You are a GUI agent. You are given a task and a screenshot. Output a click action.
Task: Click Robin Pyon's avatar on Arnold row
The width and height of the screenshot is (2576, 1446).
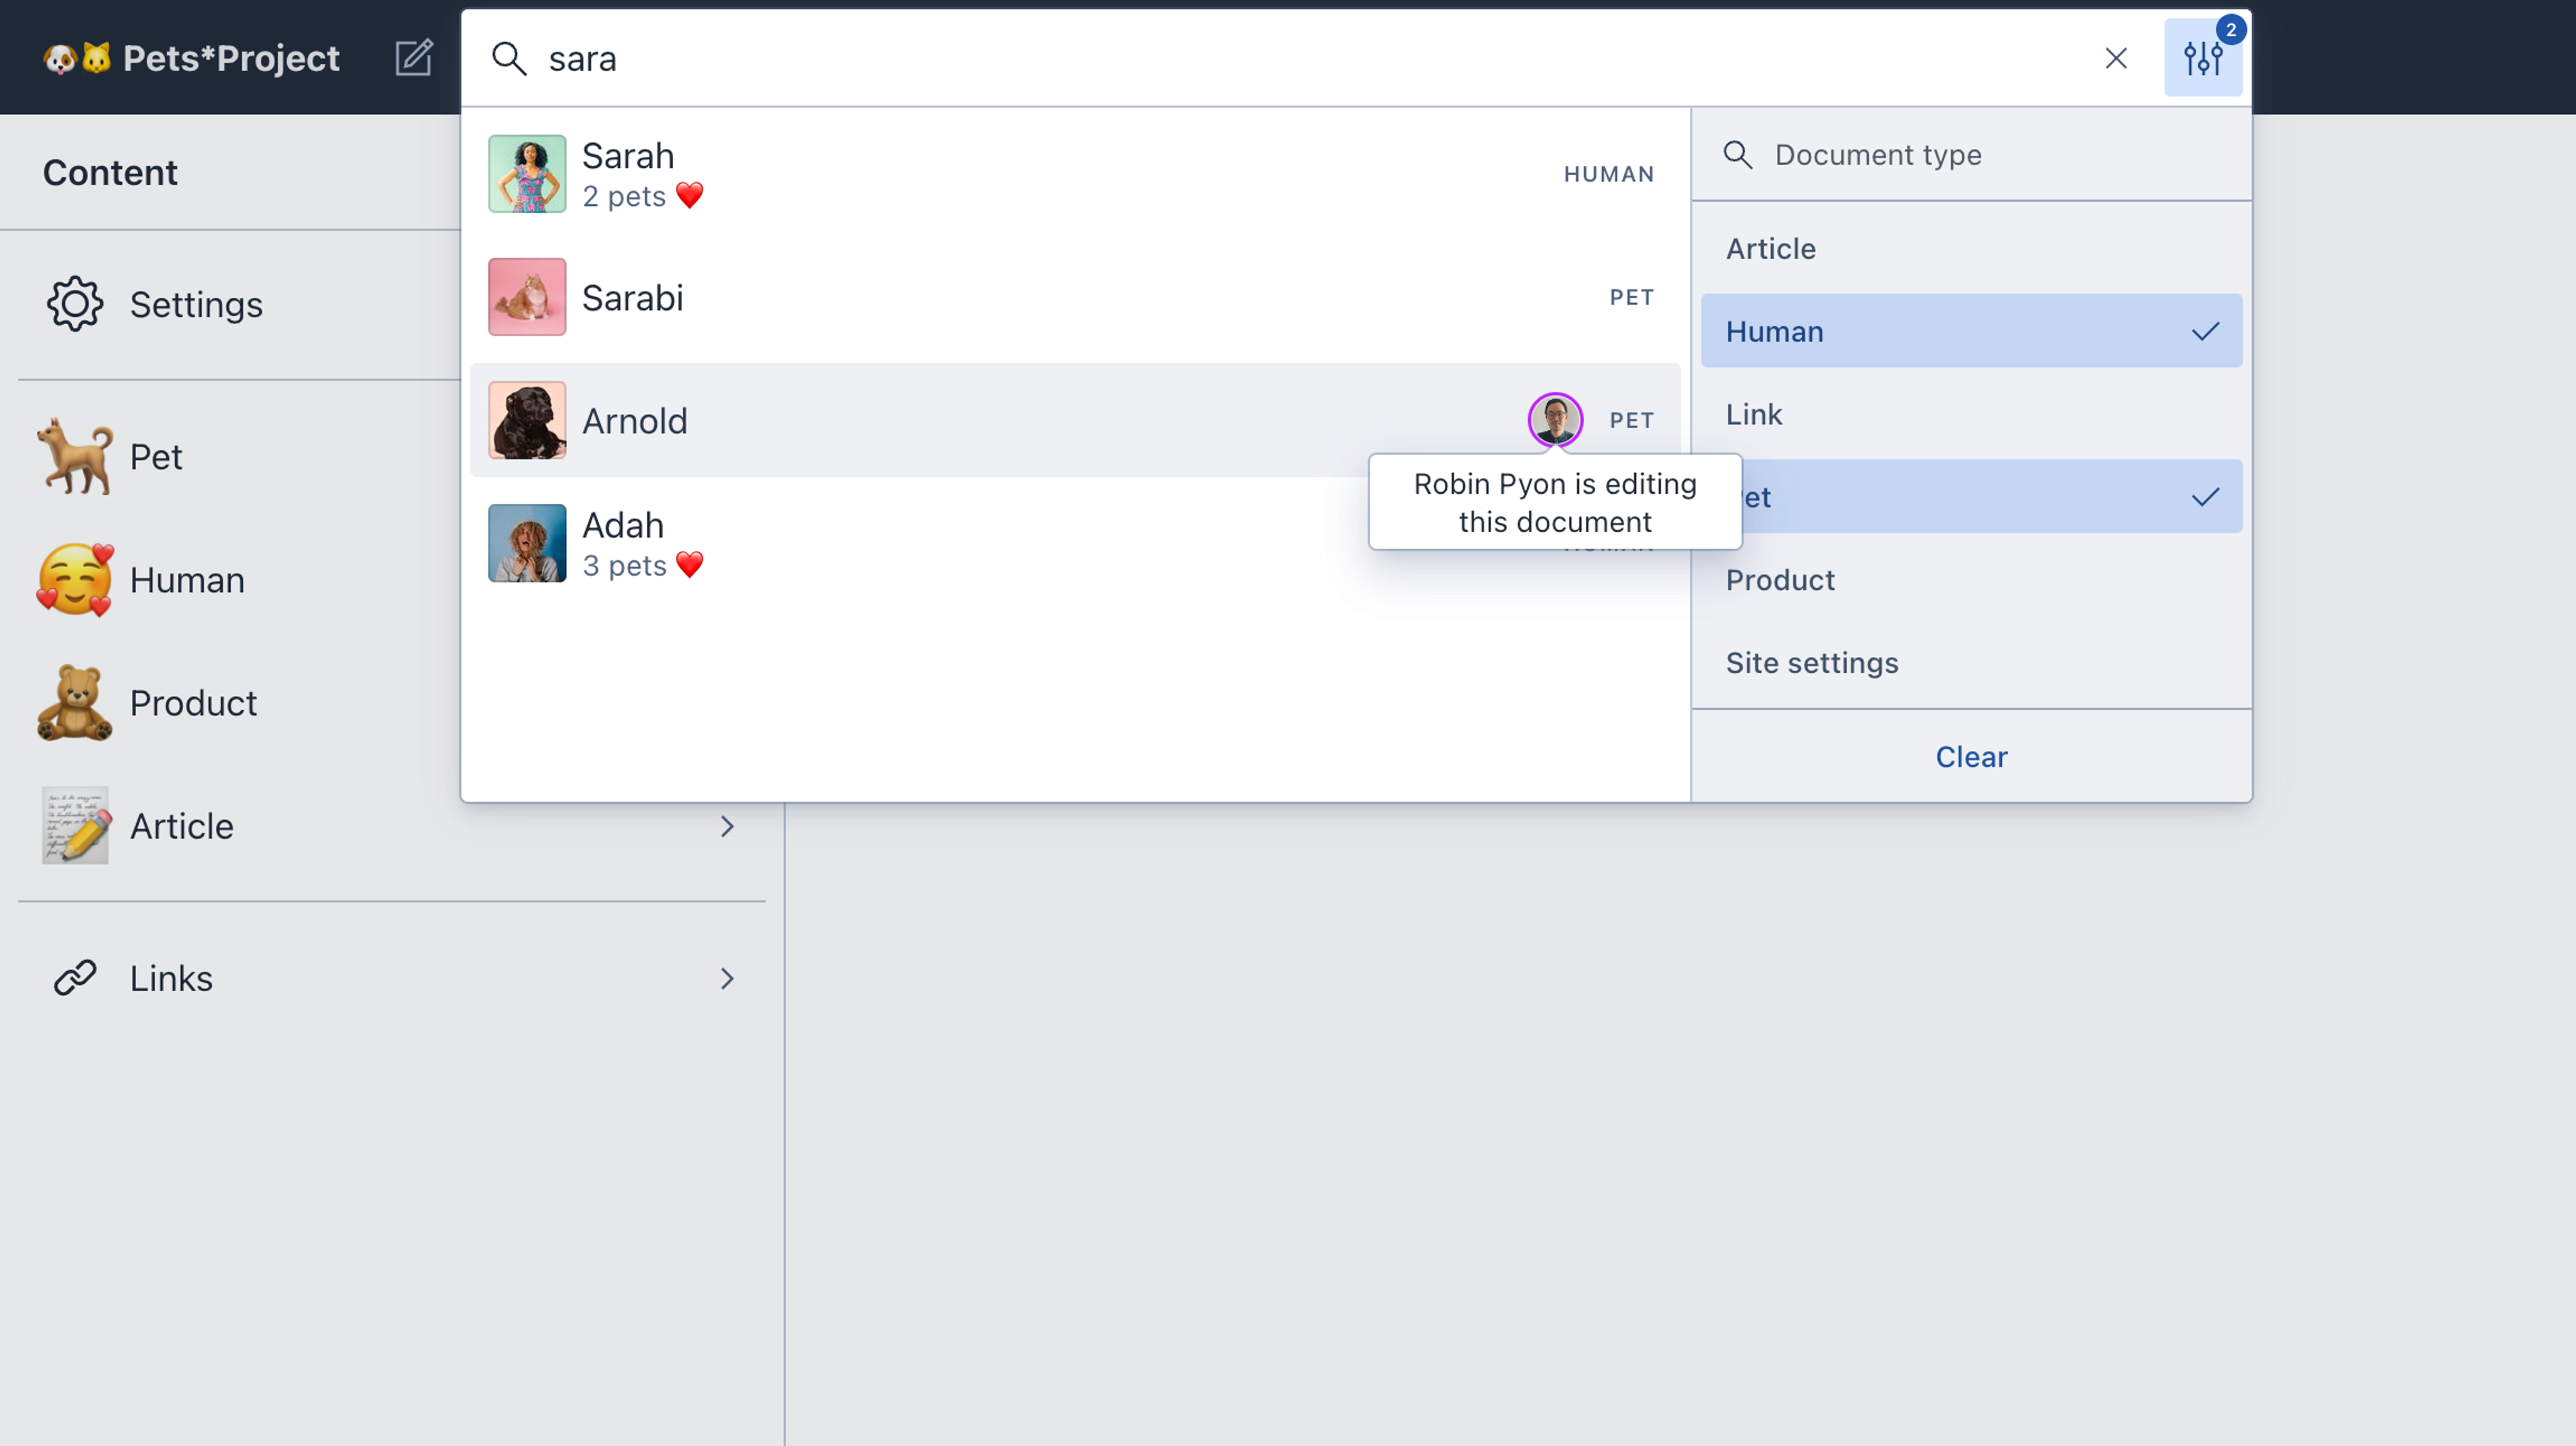coord(1555,420)
